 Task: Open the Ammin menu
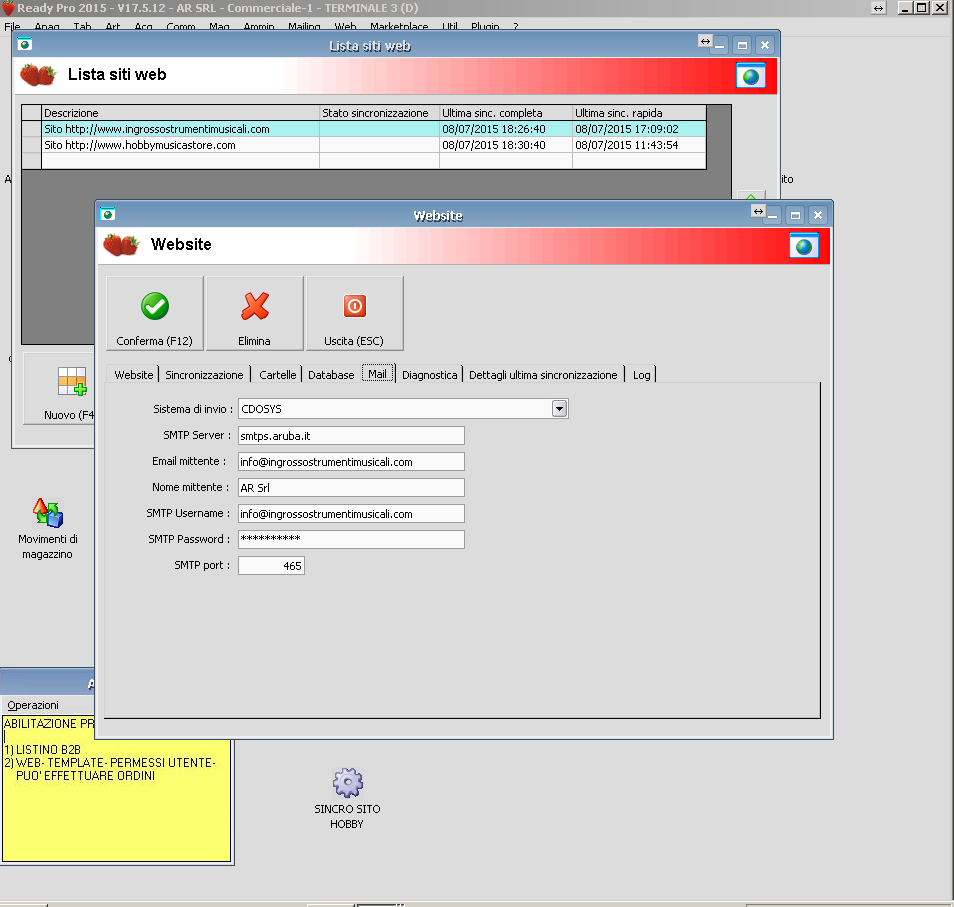click(259, 26)
